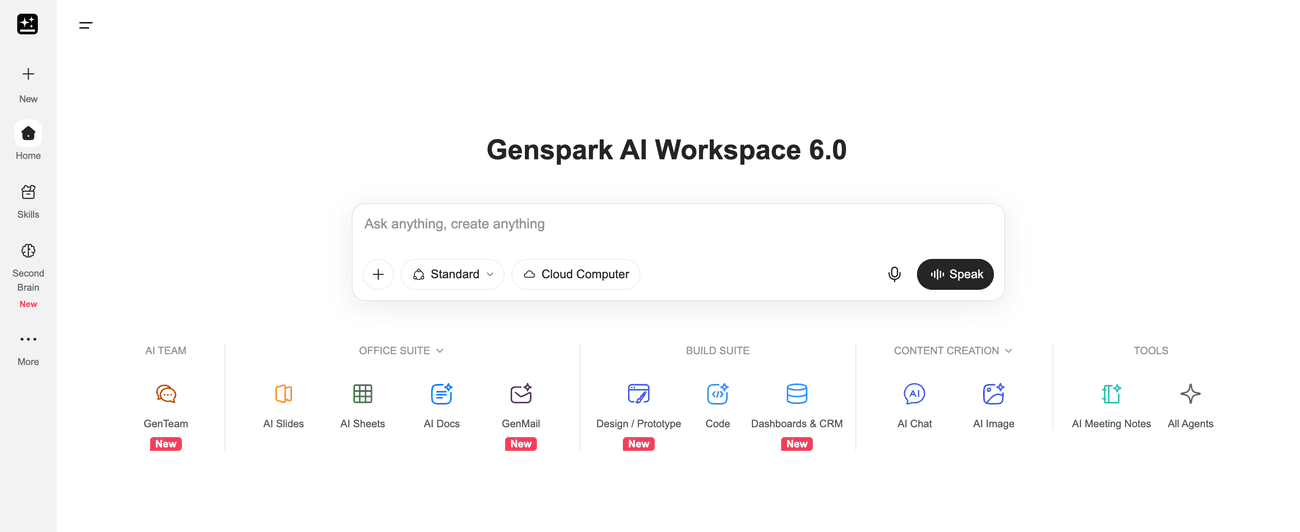Expand the Office Suite category

coord(401,351)
